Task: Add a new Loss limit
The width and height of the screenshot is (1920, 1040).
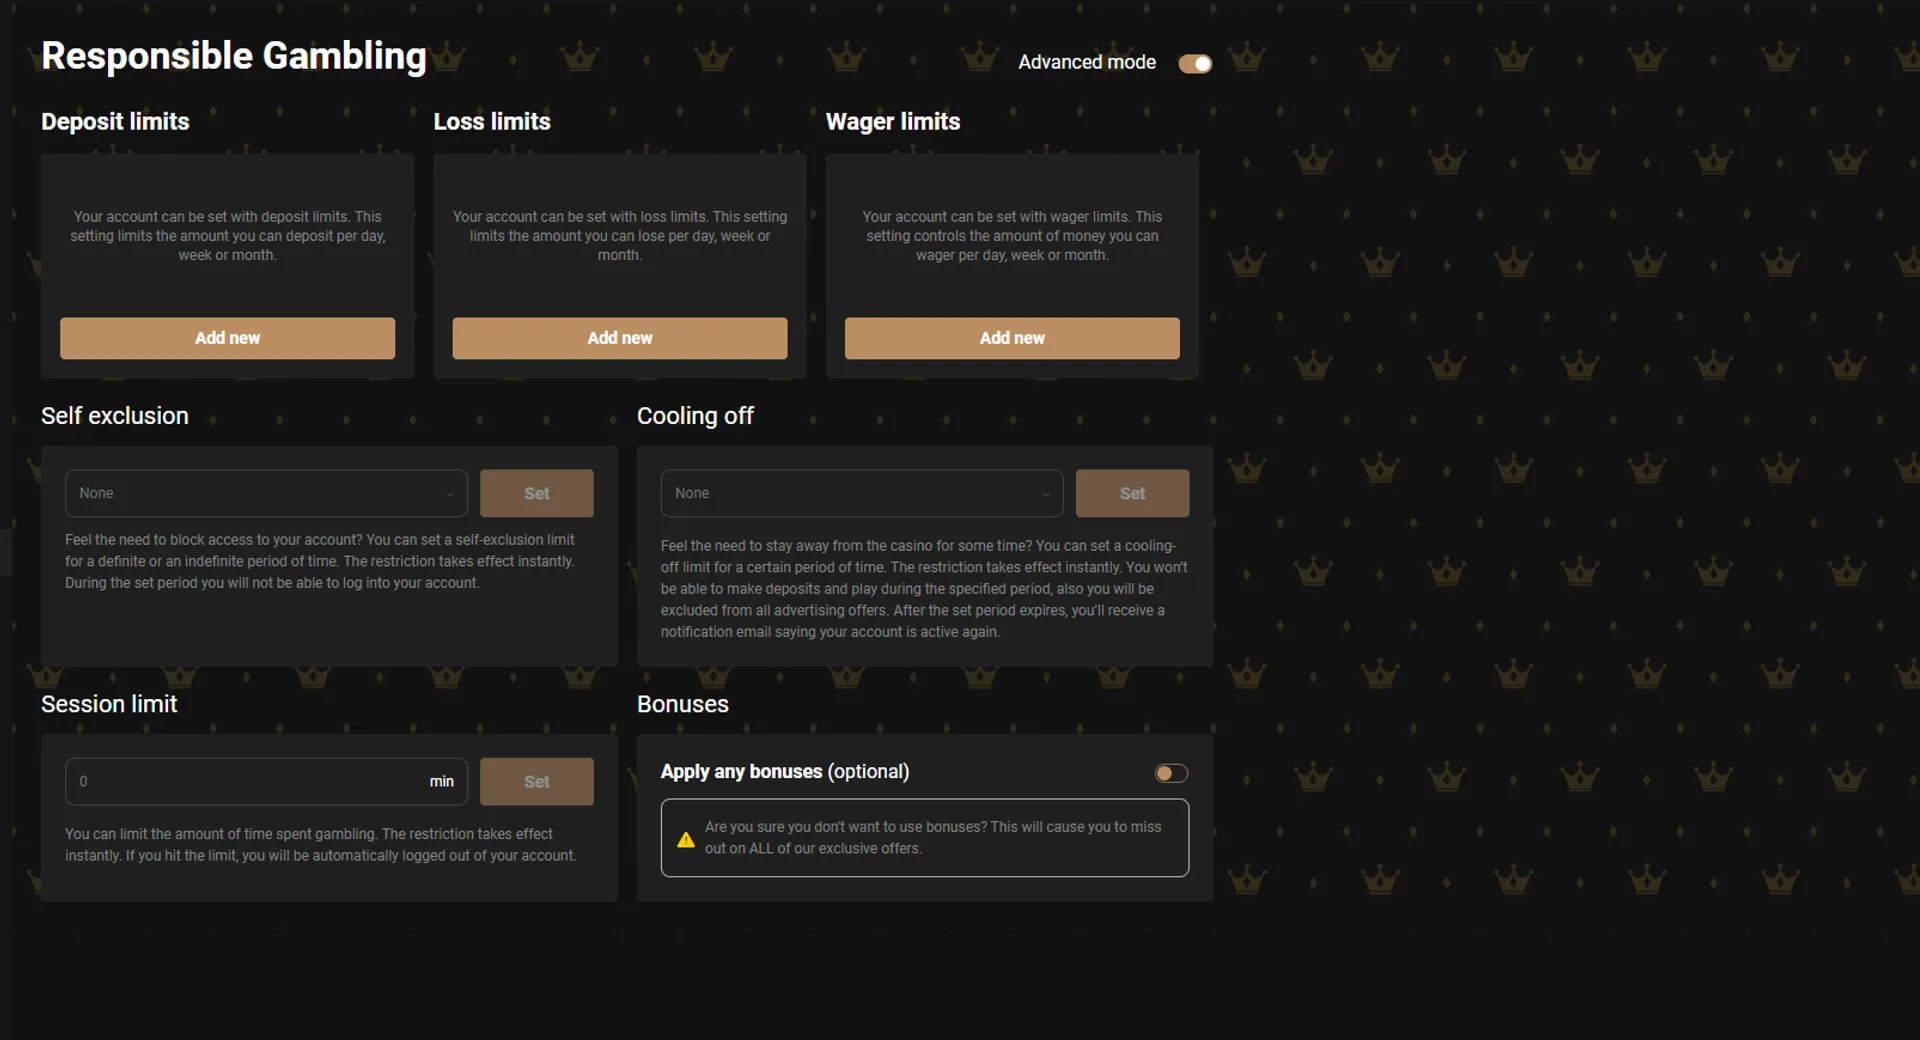Action: [x=619, y=338]
